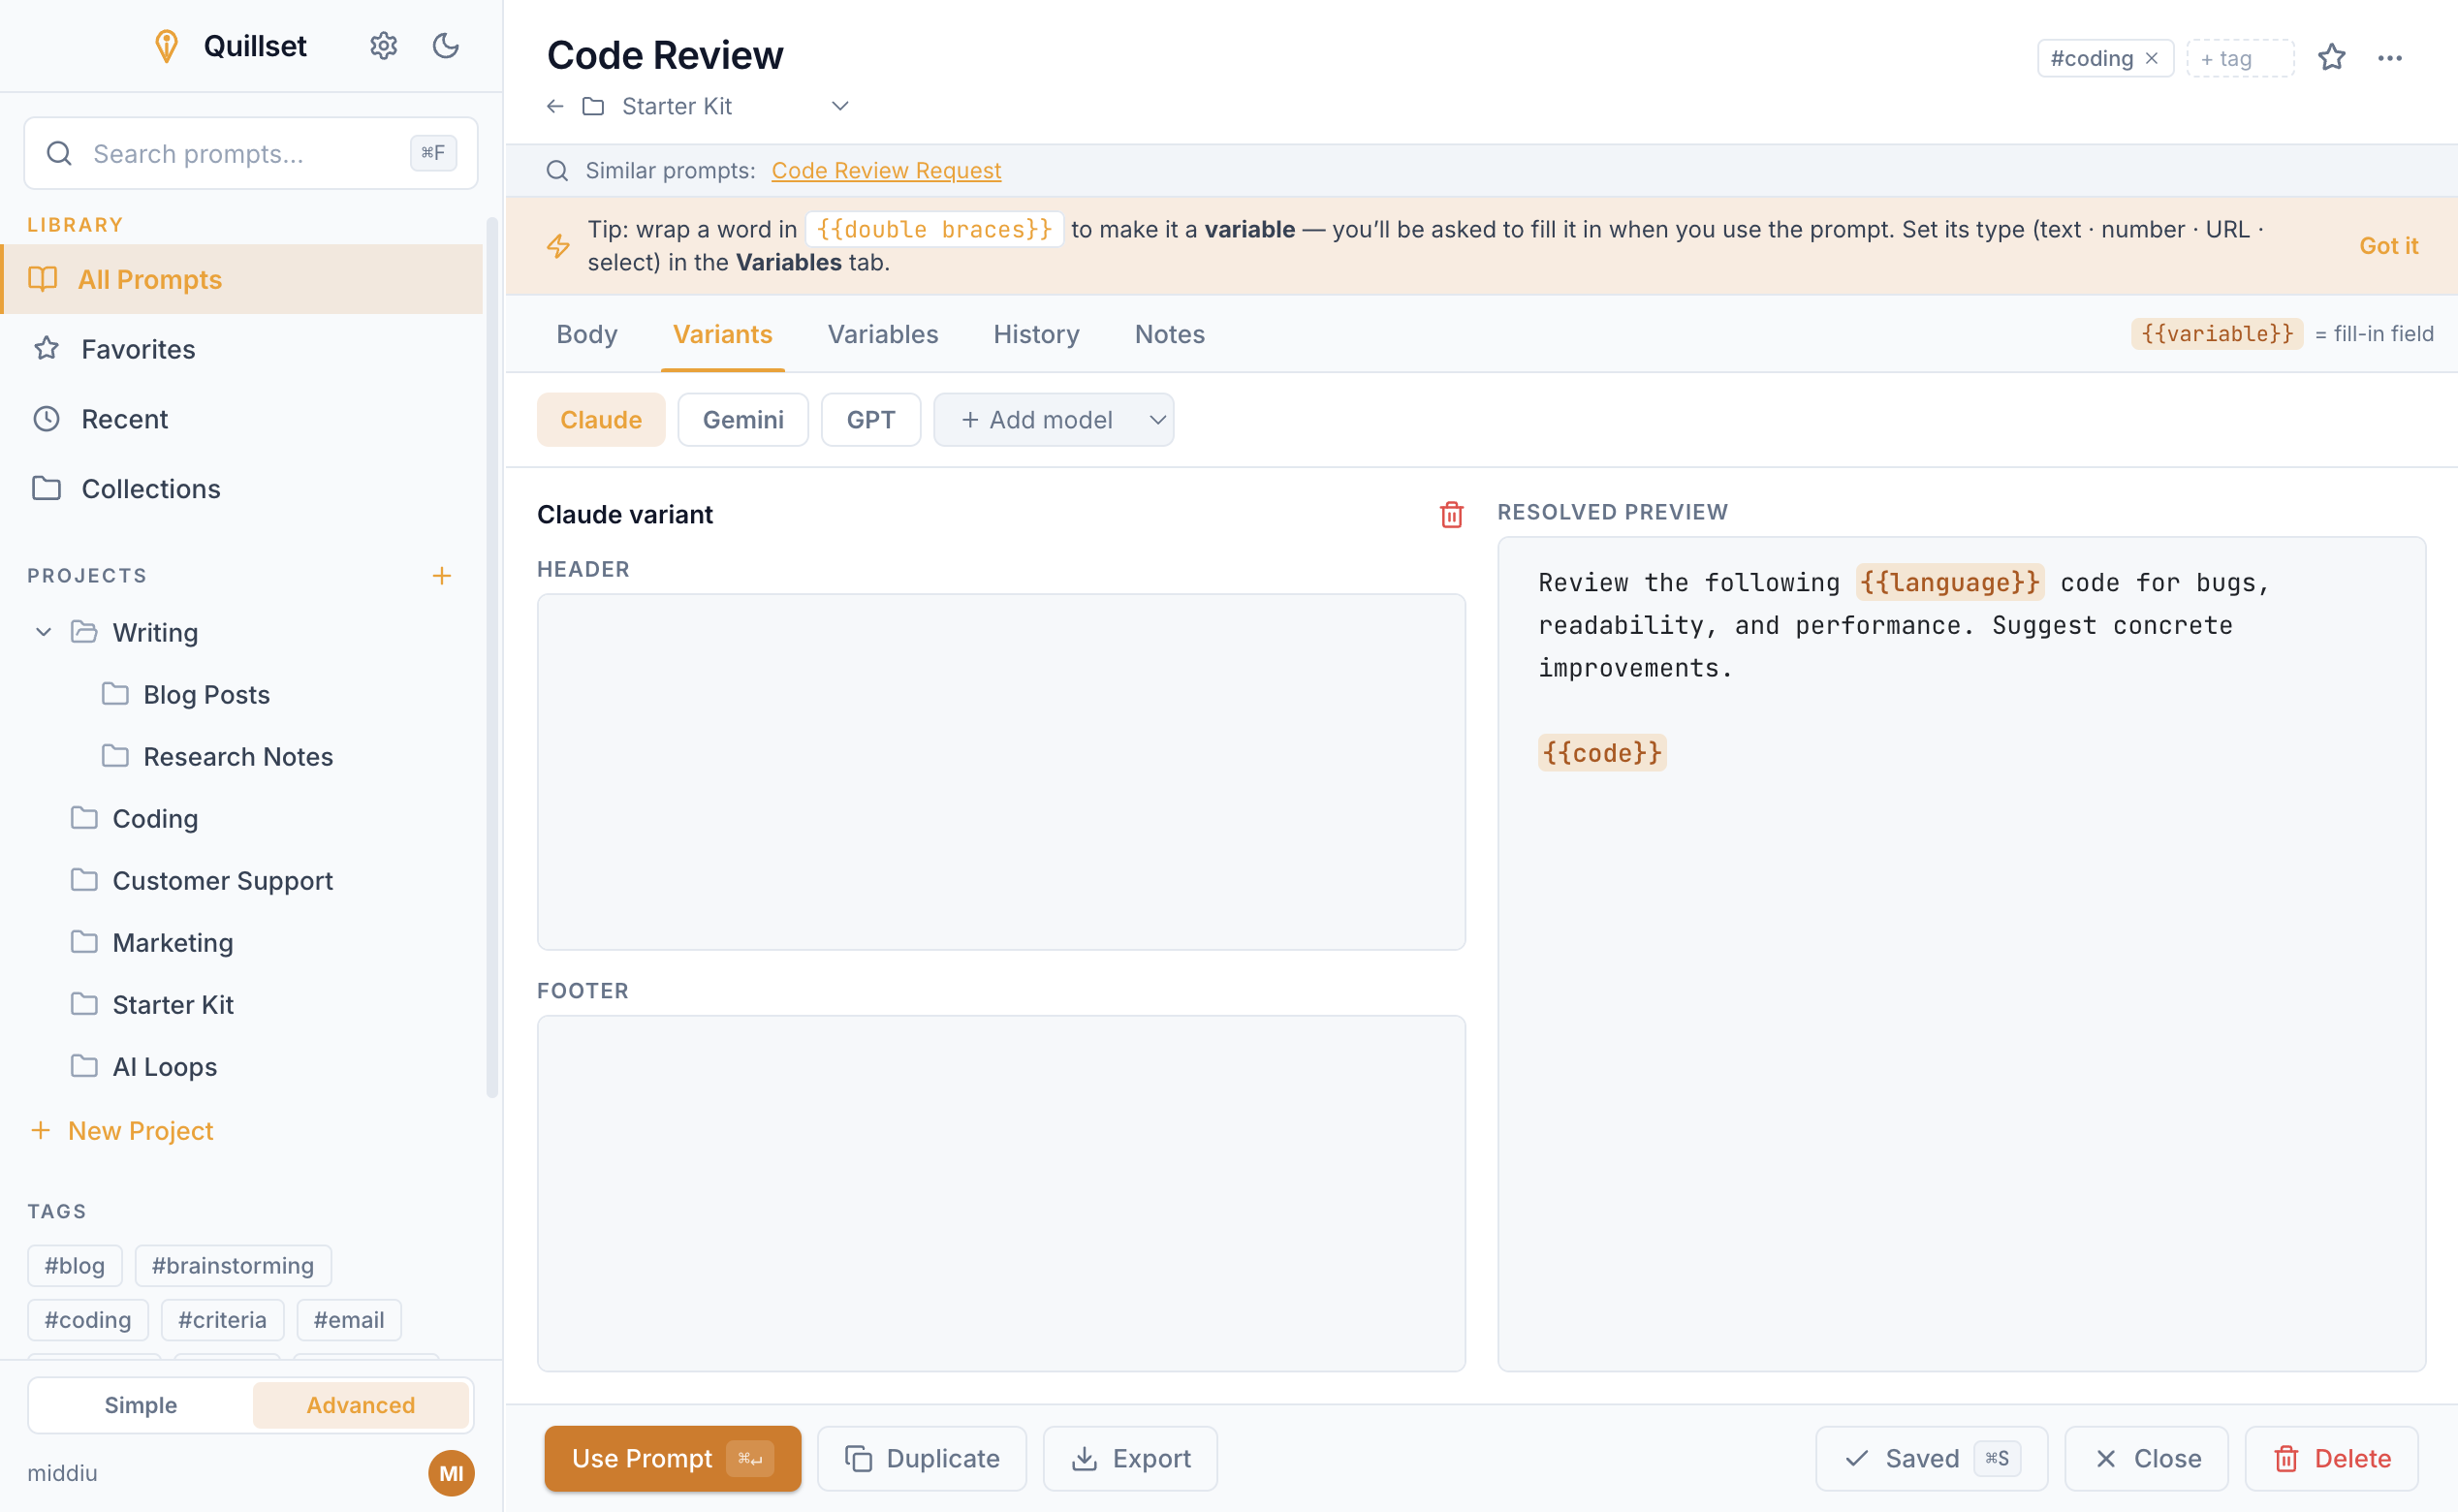Duplicate this prompt
The width and height of the screenshot is (2458, 1512).
922,1459
